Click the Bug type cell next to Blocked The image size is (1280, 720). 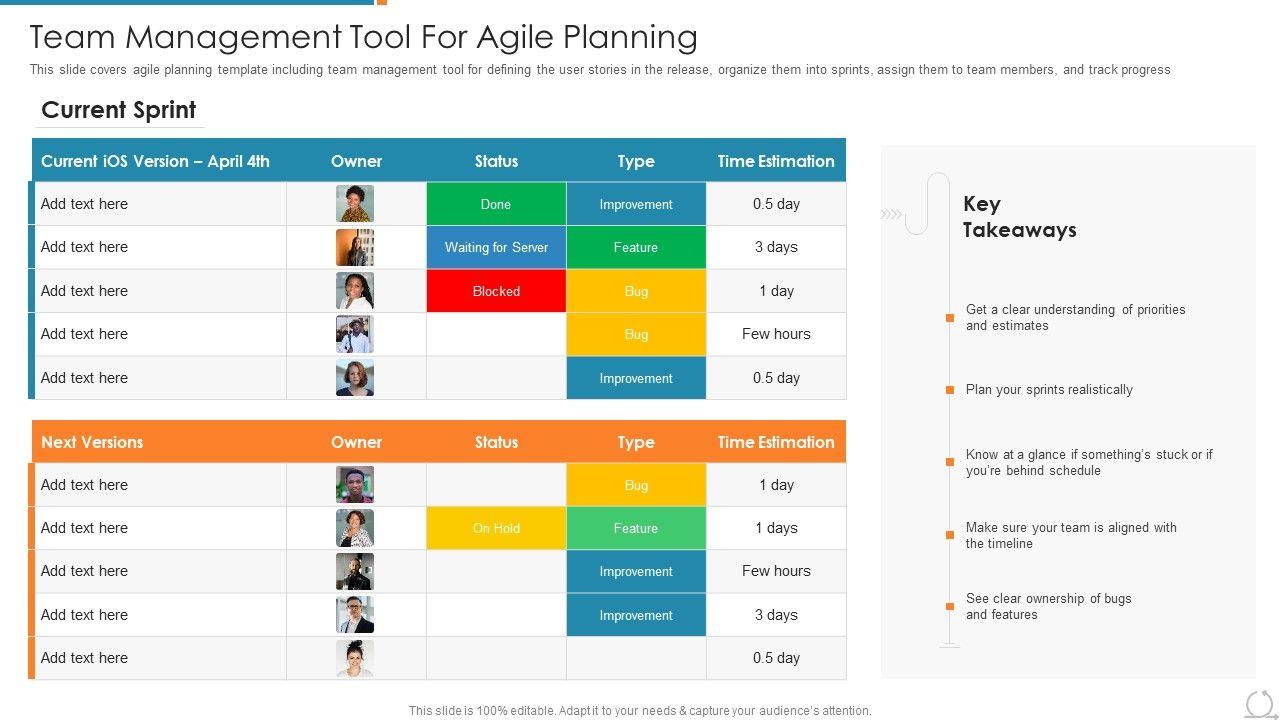point(636,291)
